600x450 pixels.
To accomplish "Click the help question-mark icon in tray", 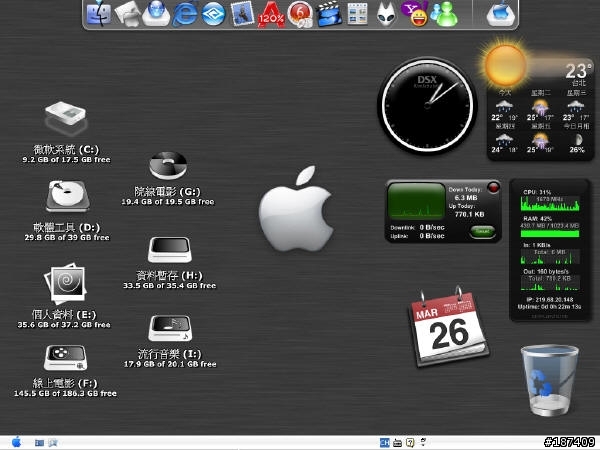I will click(x=410, y=443).
